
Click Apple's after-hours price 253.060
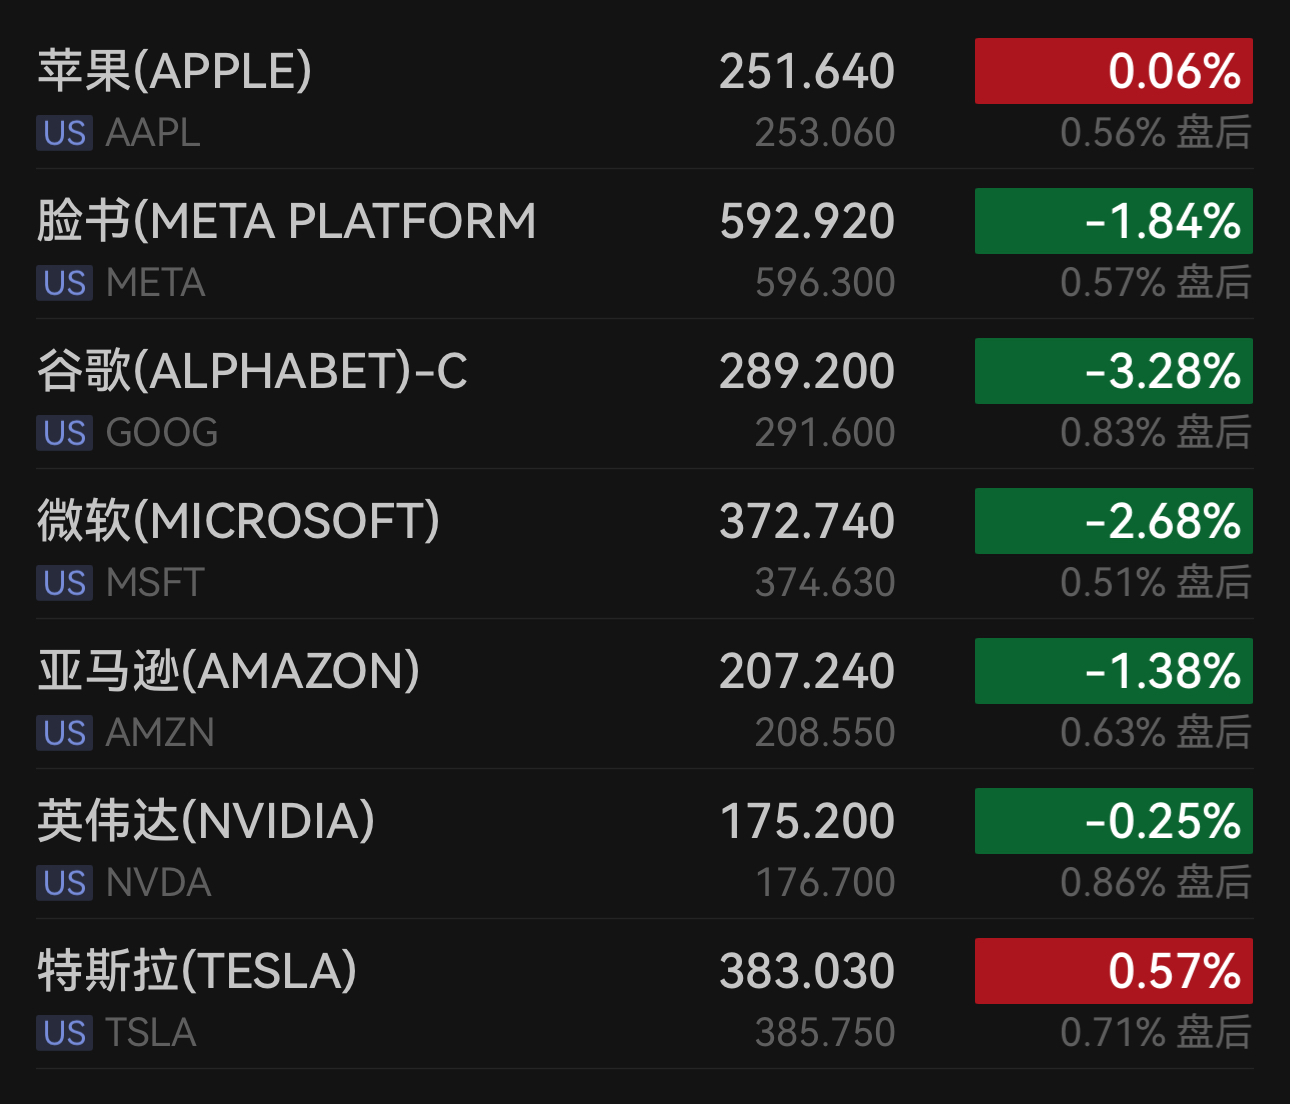pos(822,132)
